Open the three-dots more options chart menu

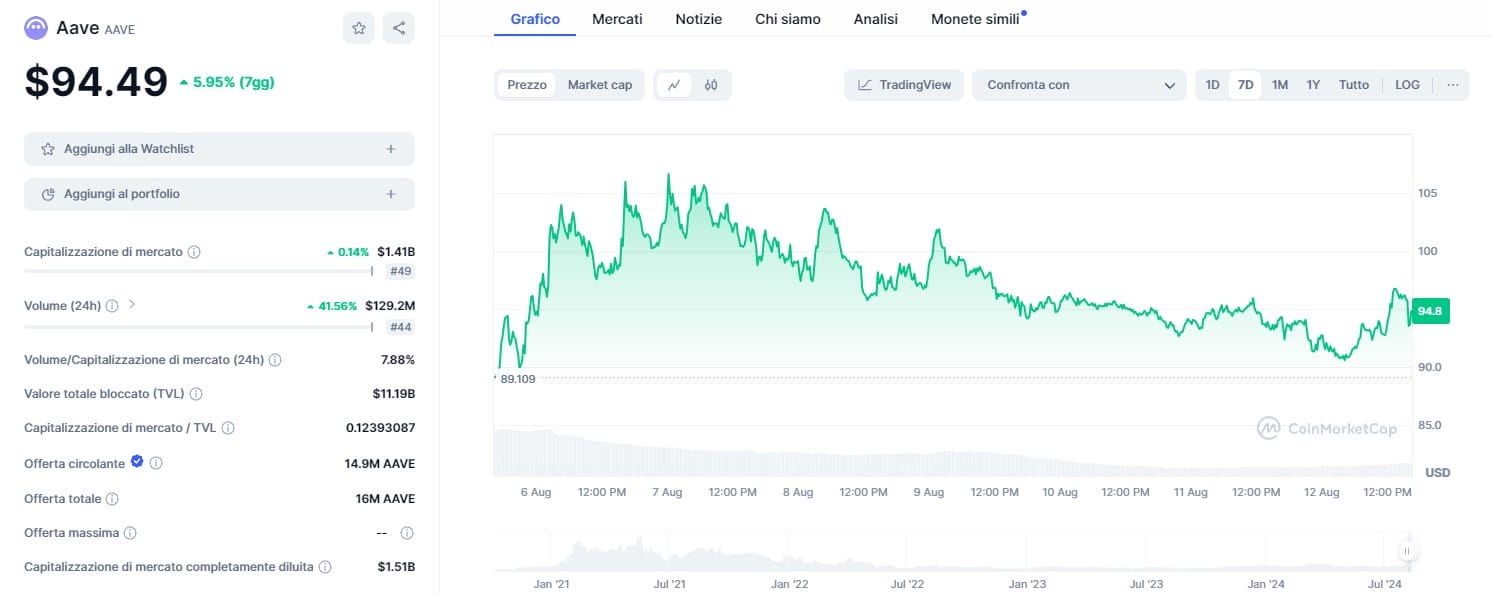1452,85
